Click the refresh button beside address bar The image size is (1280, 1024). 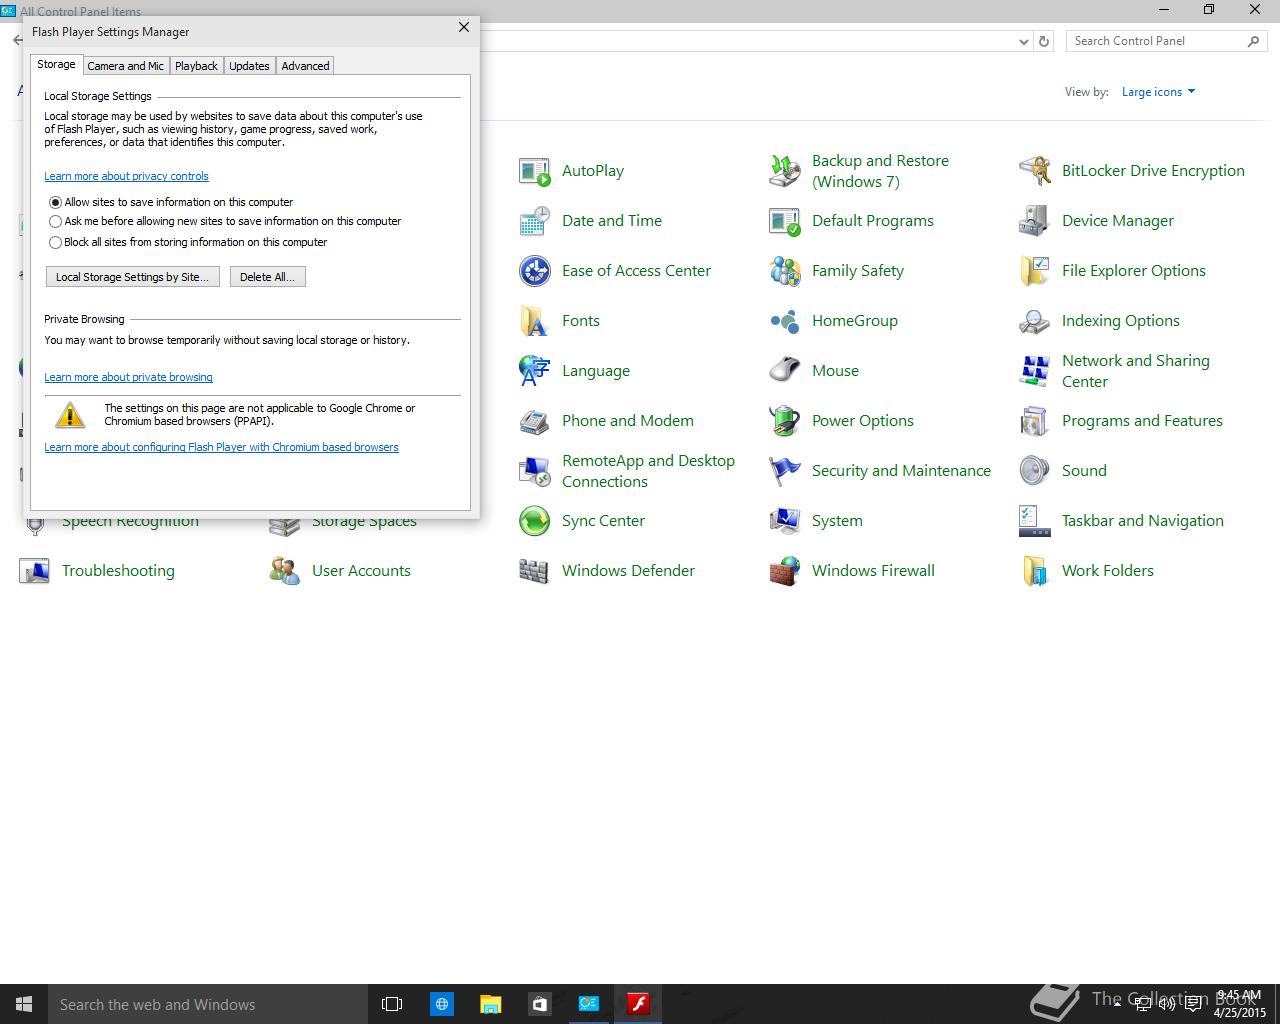pos(1044,42)
